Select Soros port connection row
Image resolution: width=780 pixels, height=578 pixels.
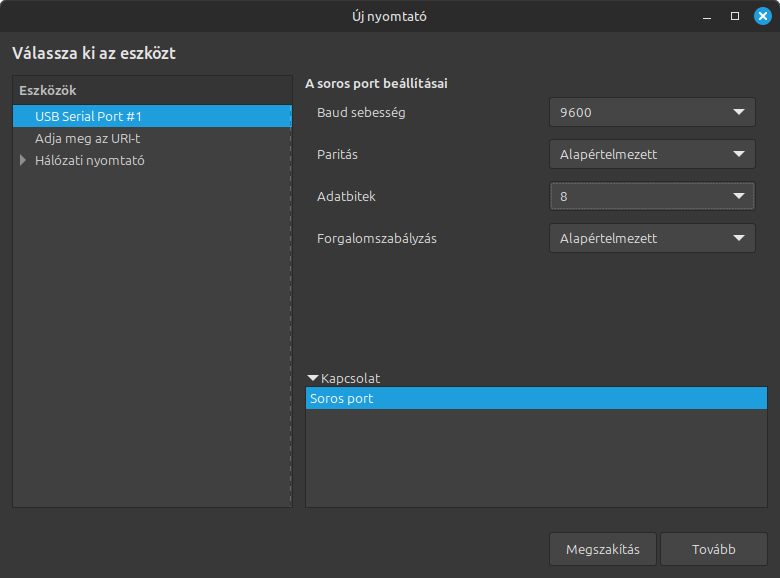[x=536, y=399]
